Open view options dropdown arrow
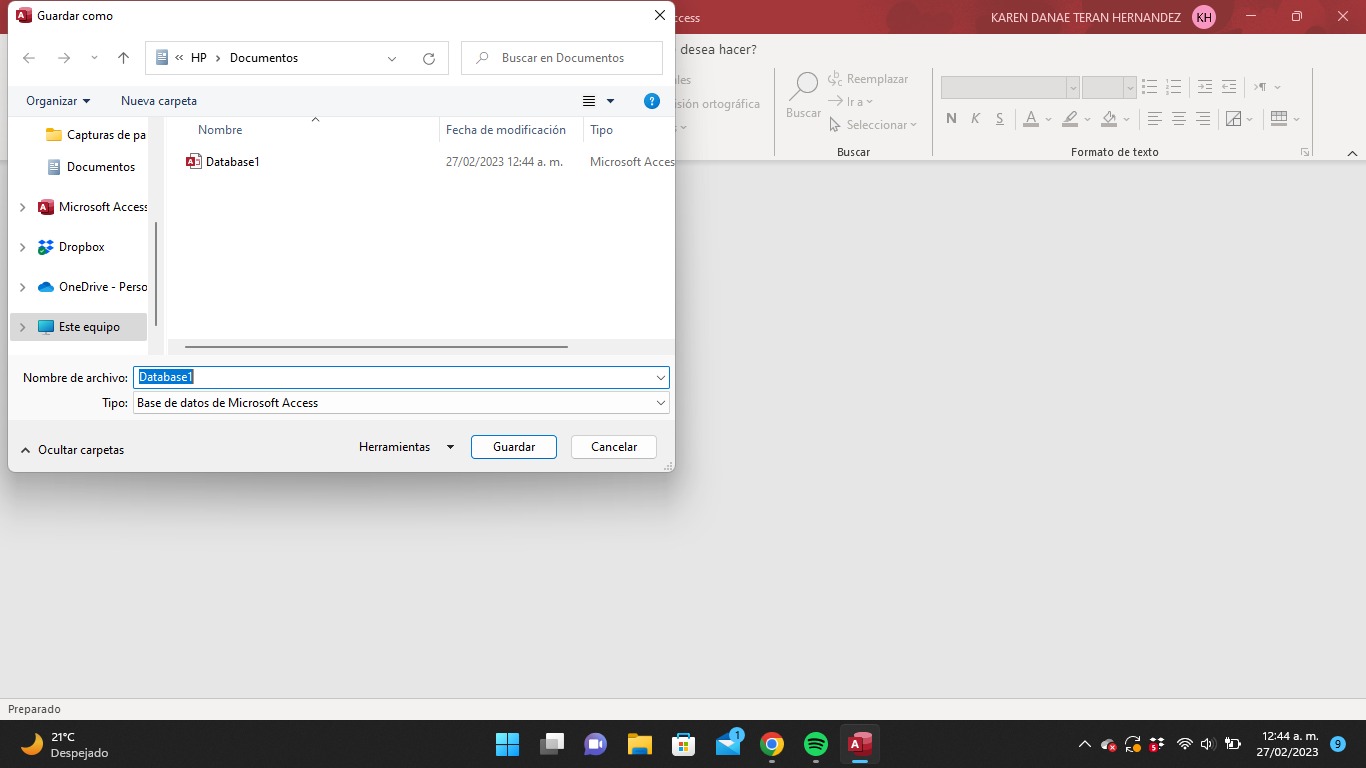Image resolution: width=1366 pixels, height=768 pixels. click(610, 101)
